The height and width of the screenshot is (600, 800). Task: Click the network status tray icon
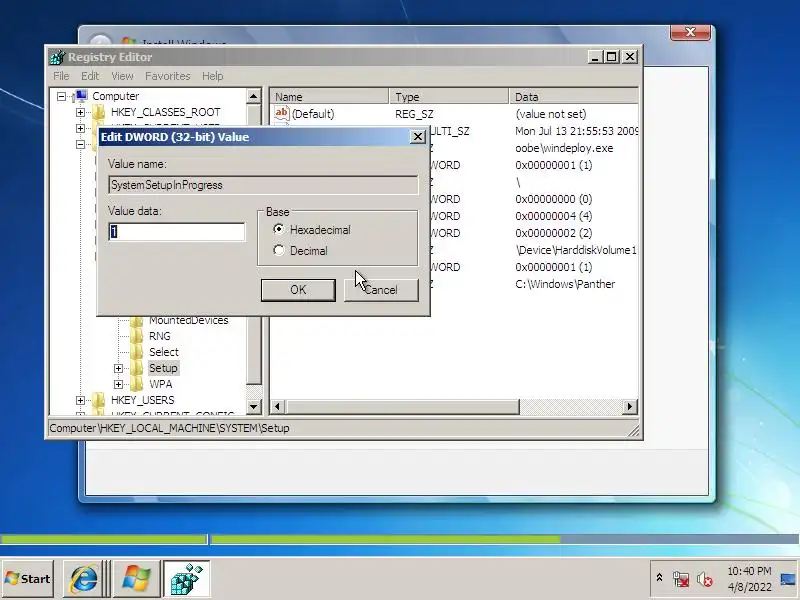(x=681, y=579)
